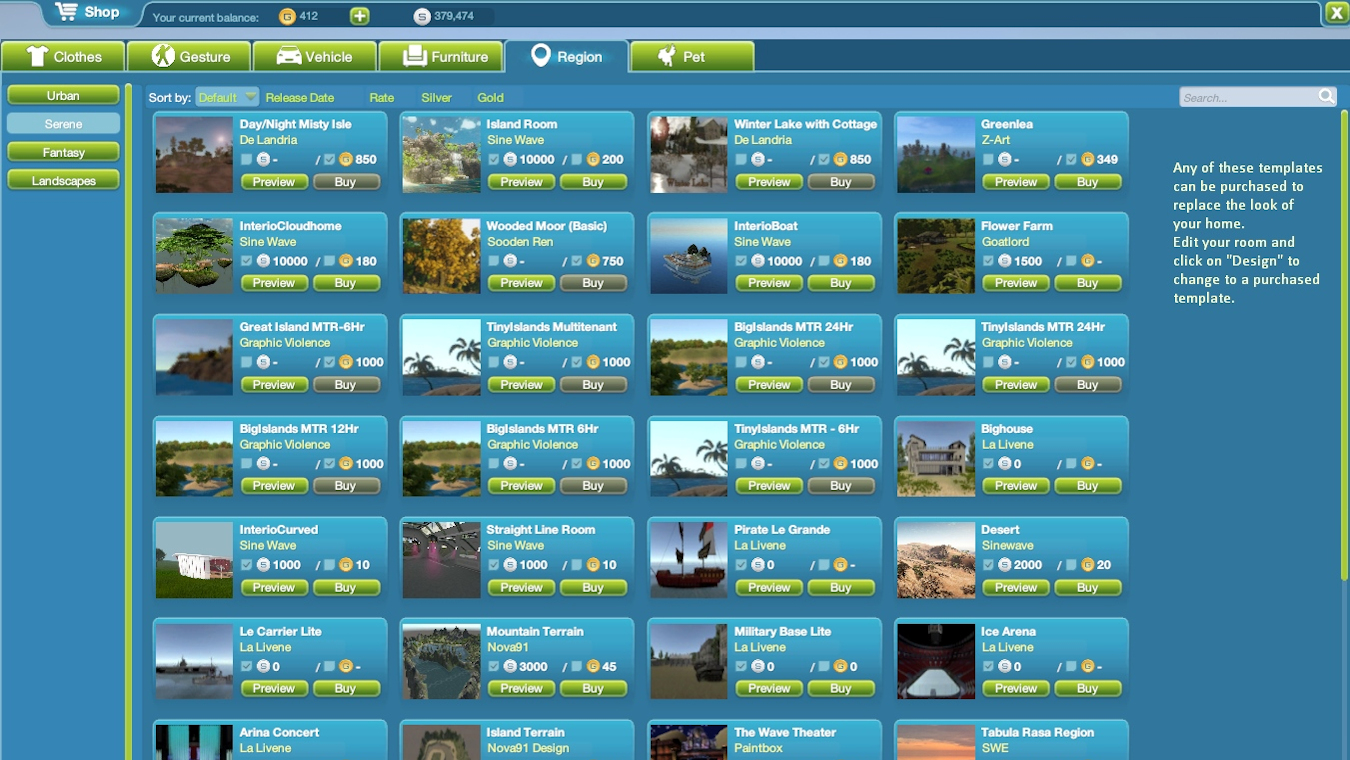1350x760 pixels.
Task: Choose the Fantasy category
Action: (x=63, y=152)
